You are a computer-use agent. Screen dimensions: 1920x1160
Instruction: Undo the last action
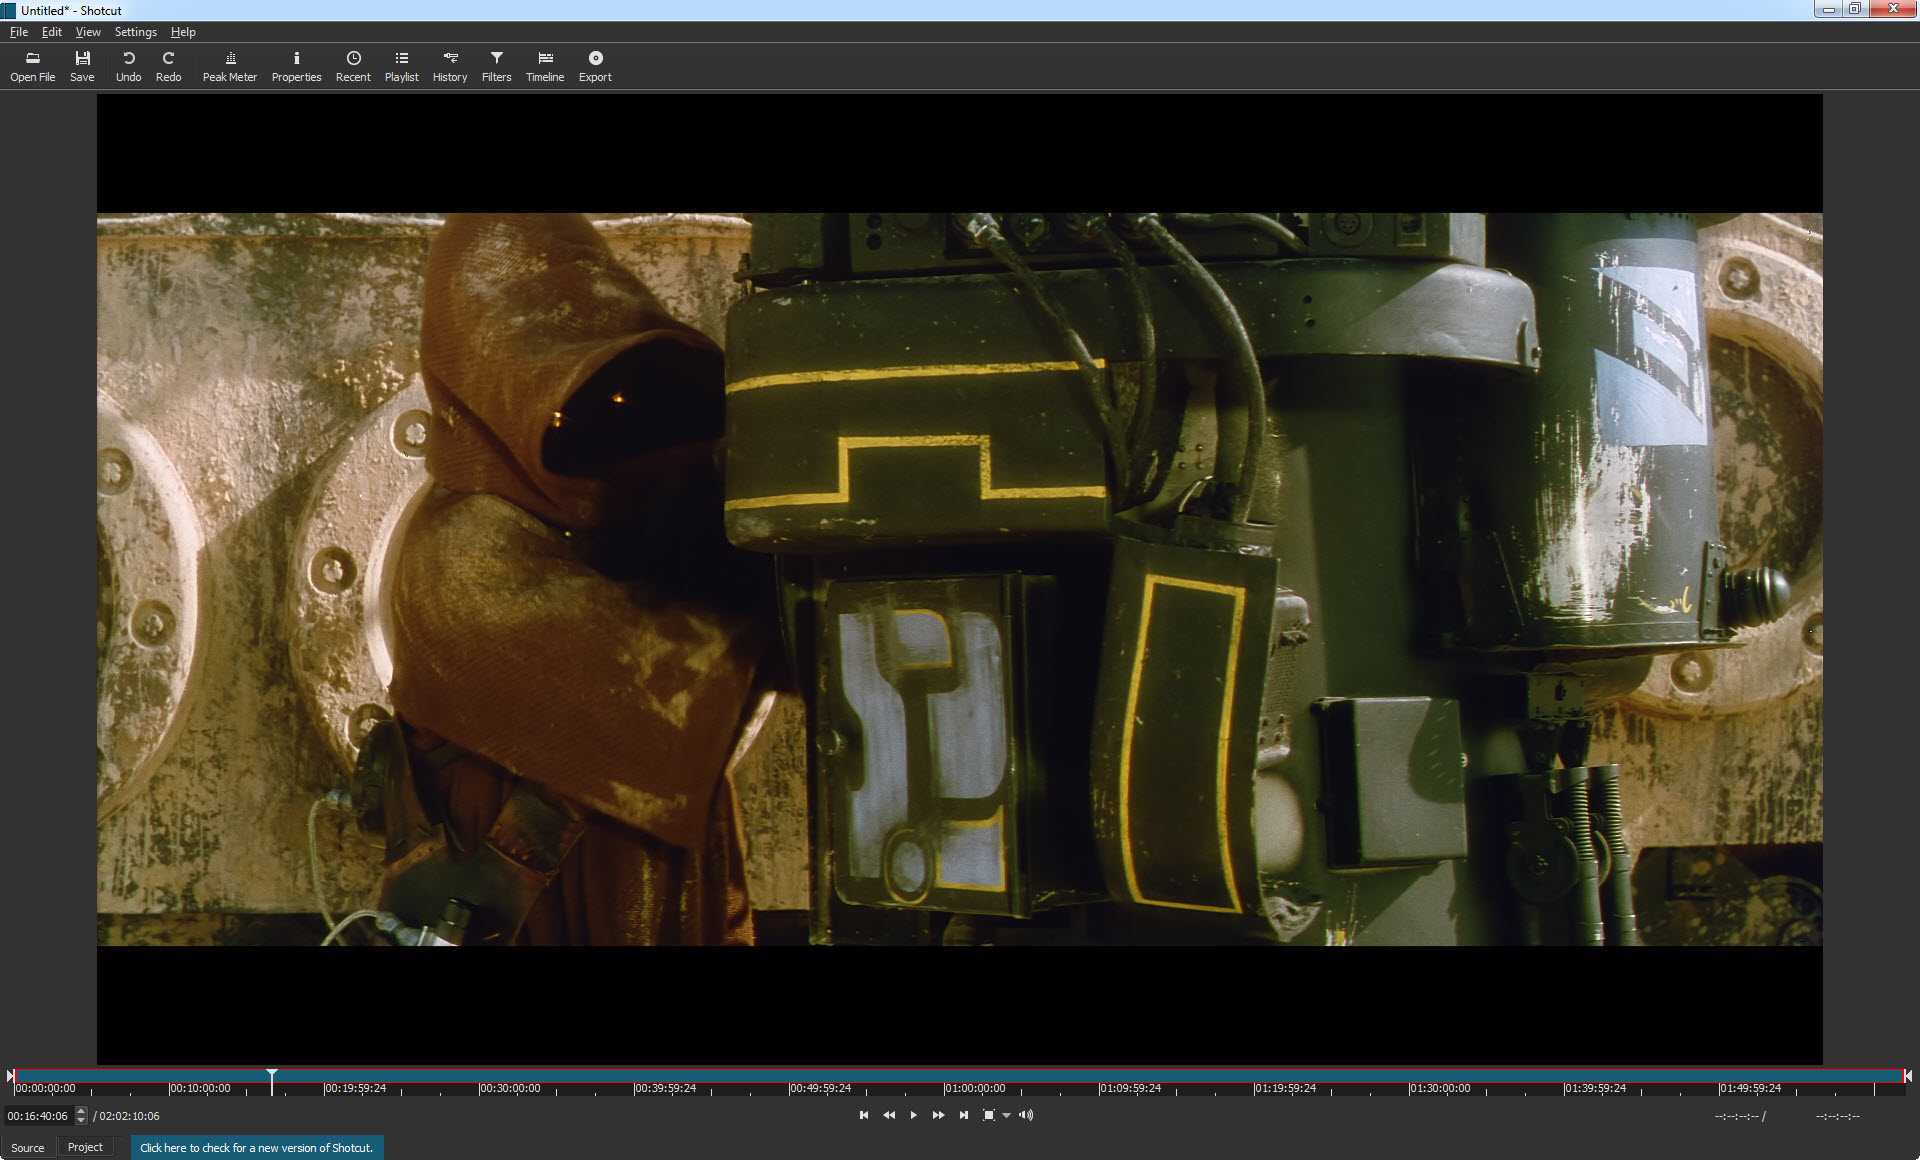[128, 66]
